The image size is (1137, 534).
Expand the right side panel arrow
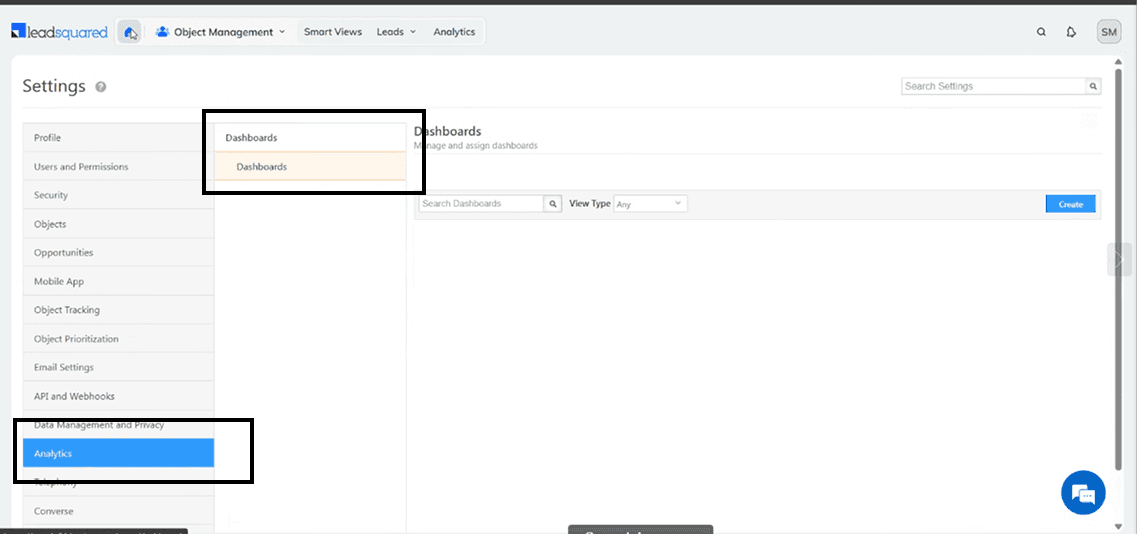[x=1120, y=259]
